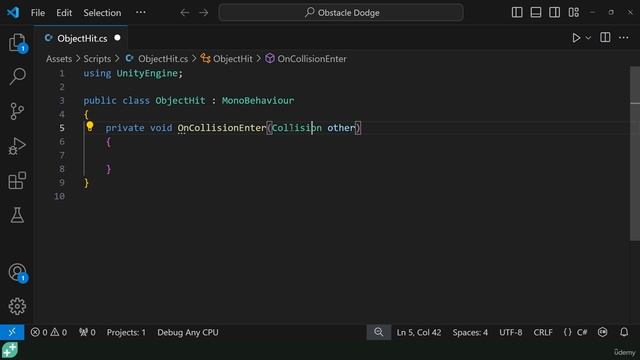Click ObjectHit class name in line 3

180,100
